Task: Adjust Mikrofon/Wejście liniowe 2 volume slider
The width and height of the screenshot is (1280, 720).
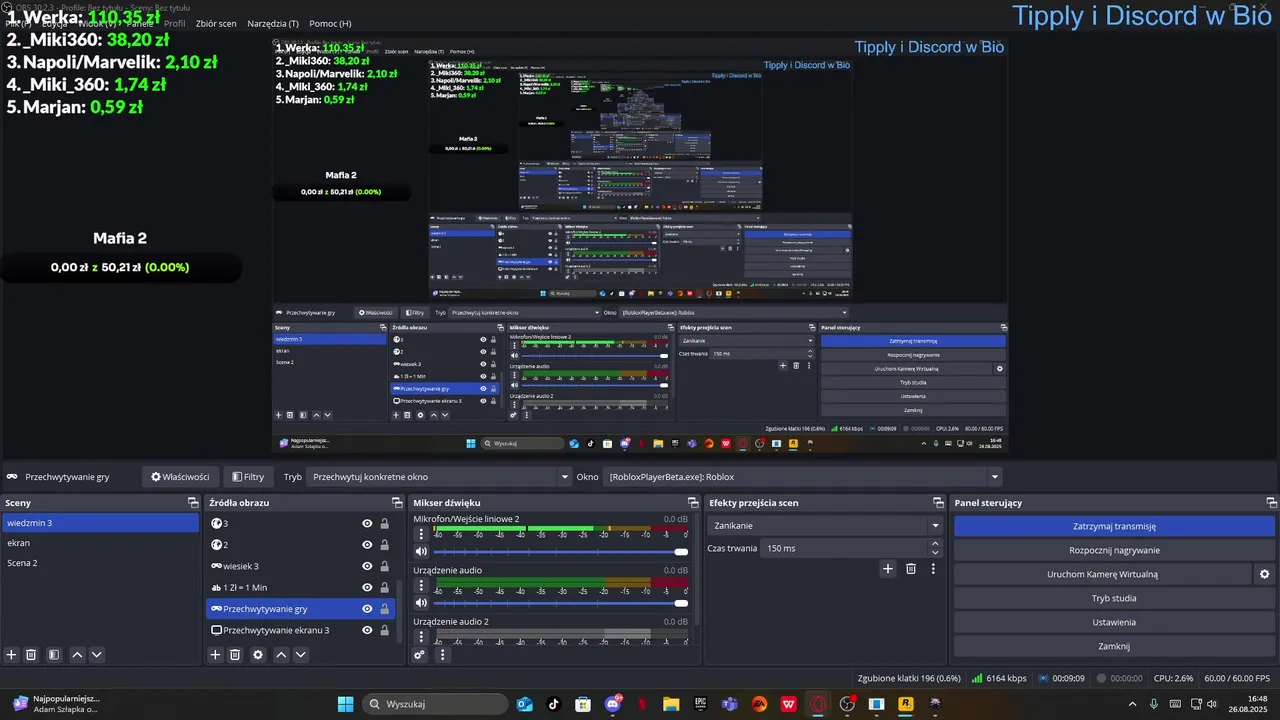Action: 560,551
